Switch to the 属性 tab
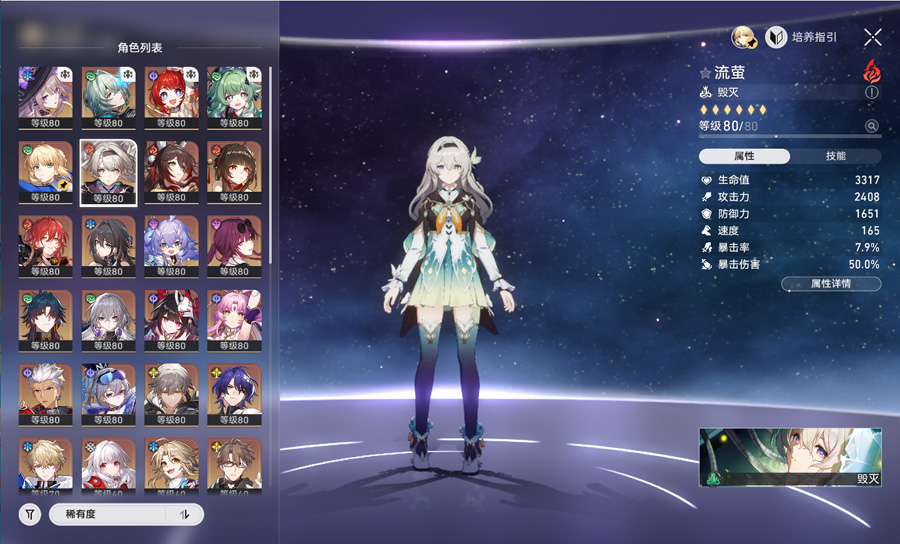 (744, 156)
